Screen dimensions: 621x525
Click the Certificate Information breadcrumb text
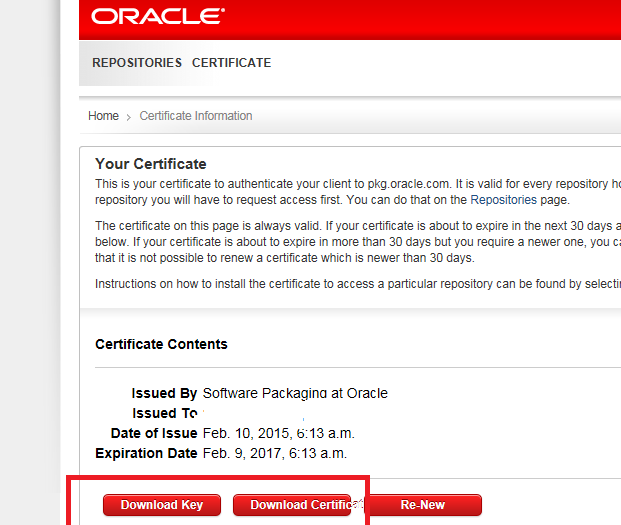(196, 116)
